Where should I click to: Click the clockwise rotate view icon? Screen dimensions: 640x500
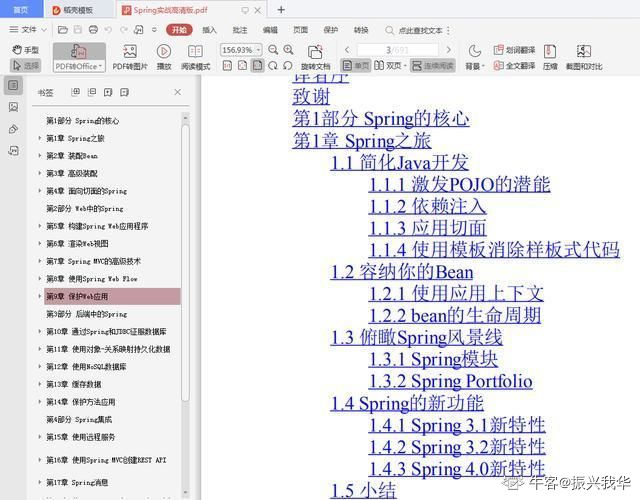pyautogui.click(x=273, y=65)
